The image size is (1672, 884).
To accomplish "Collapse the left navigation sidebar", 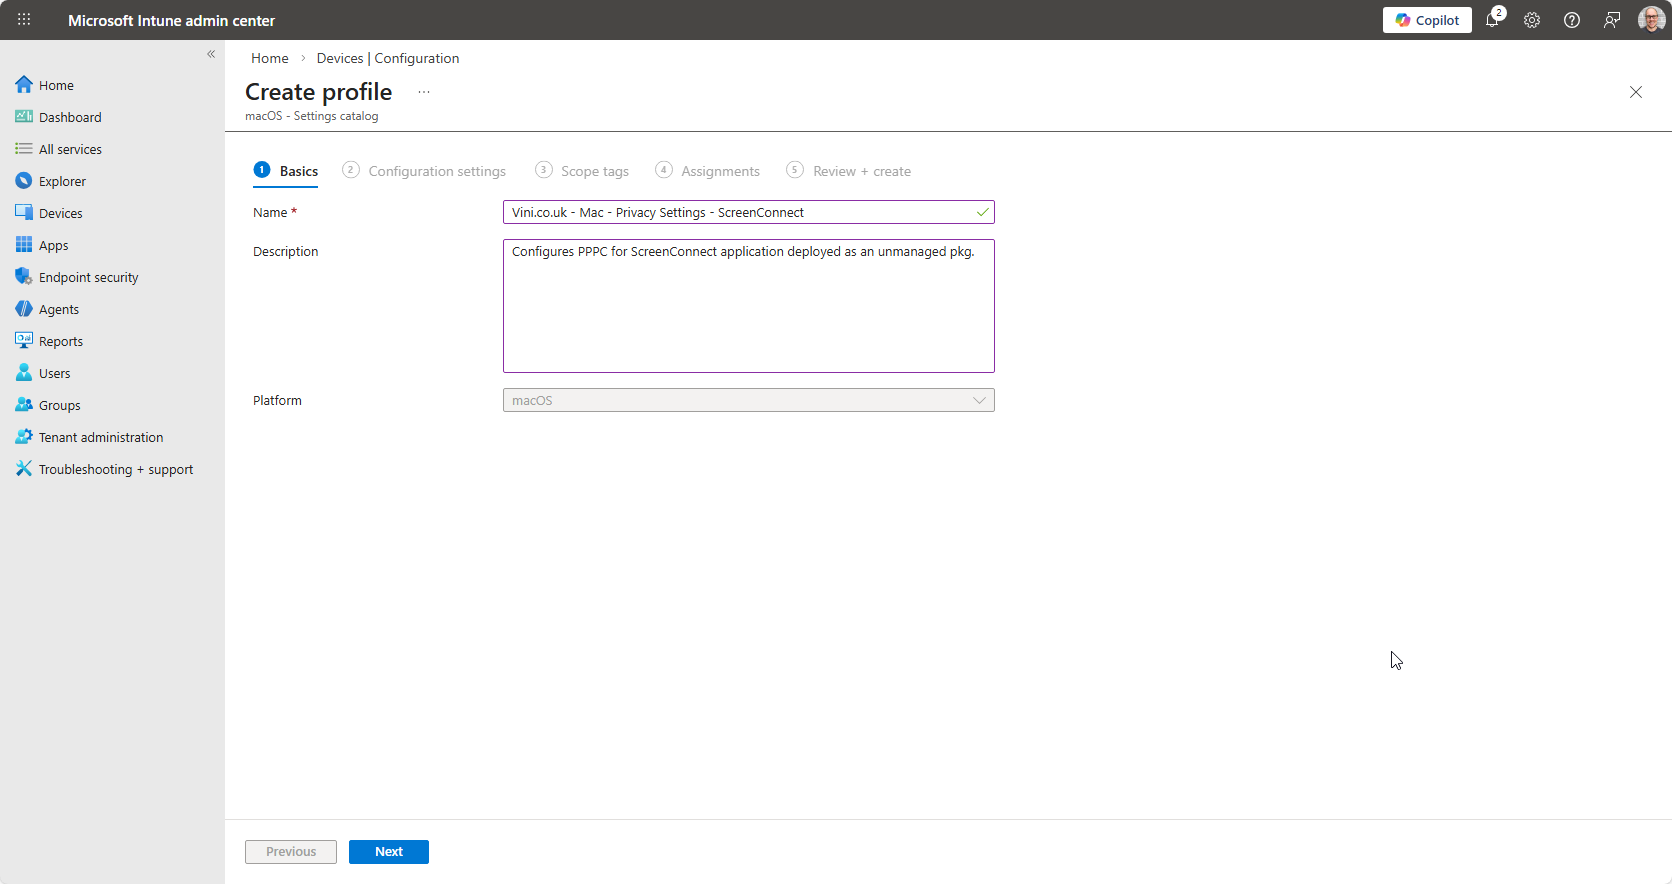I will tap(211, 54).
